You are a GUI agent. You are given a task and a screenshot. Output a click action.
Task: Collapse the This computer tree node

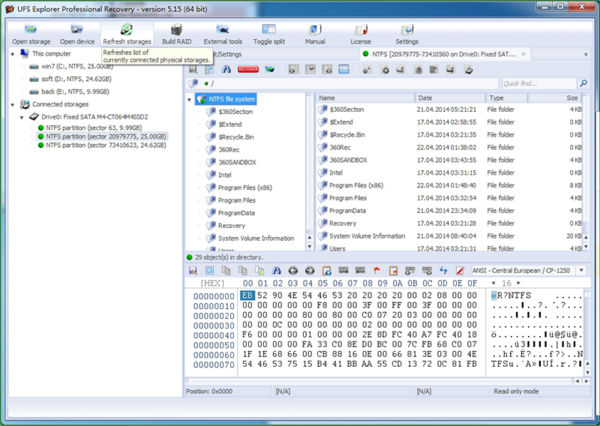9,54
